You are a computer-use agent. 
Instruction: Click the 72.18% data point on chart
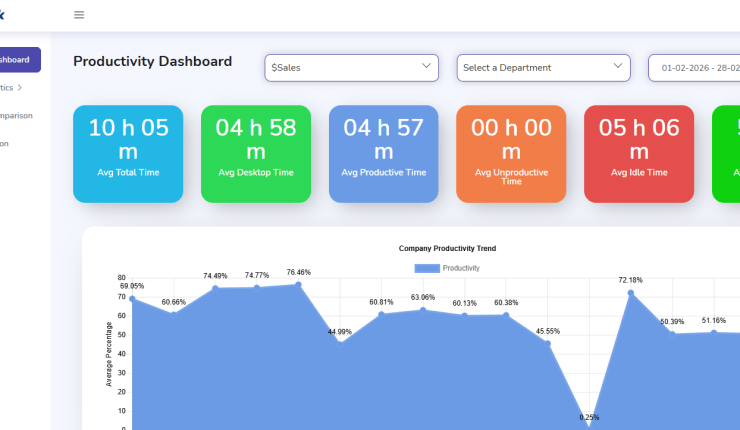point(630,293)
